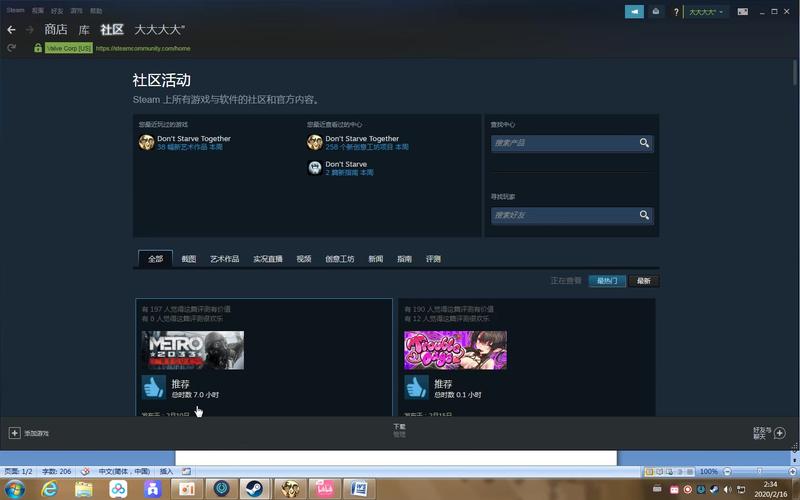Select the 新闻 (News) tab
This screenshot has width=800, height=500.
pyautogui.click(x=376, y=259)
